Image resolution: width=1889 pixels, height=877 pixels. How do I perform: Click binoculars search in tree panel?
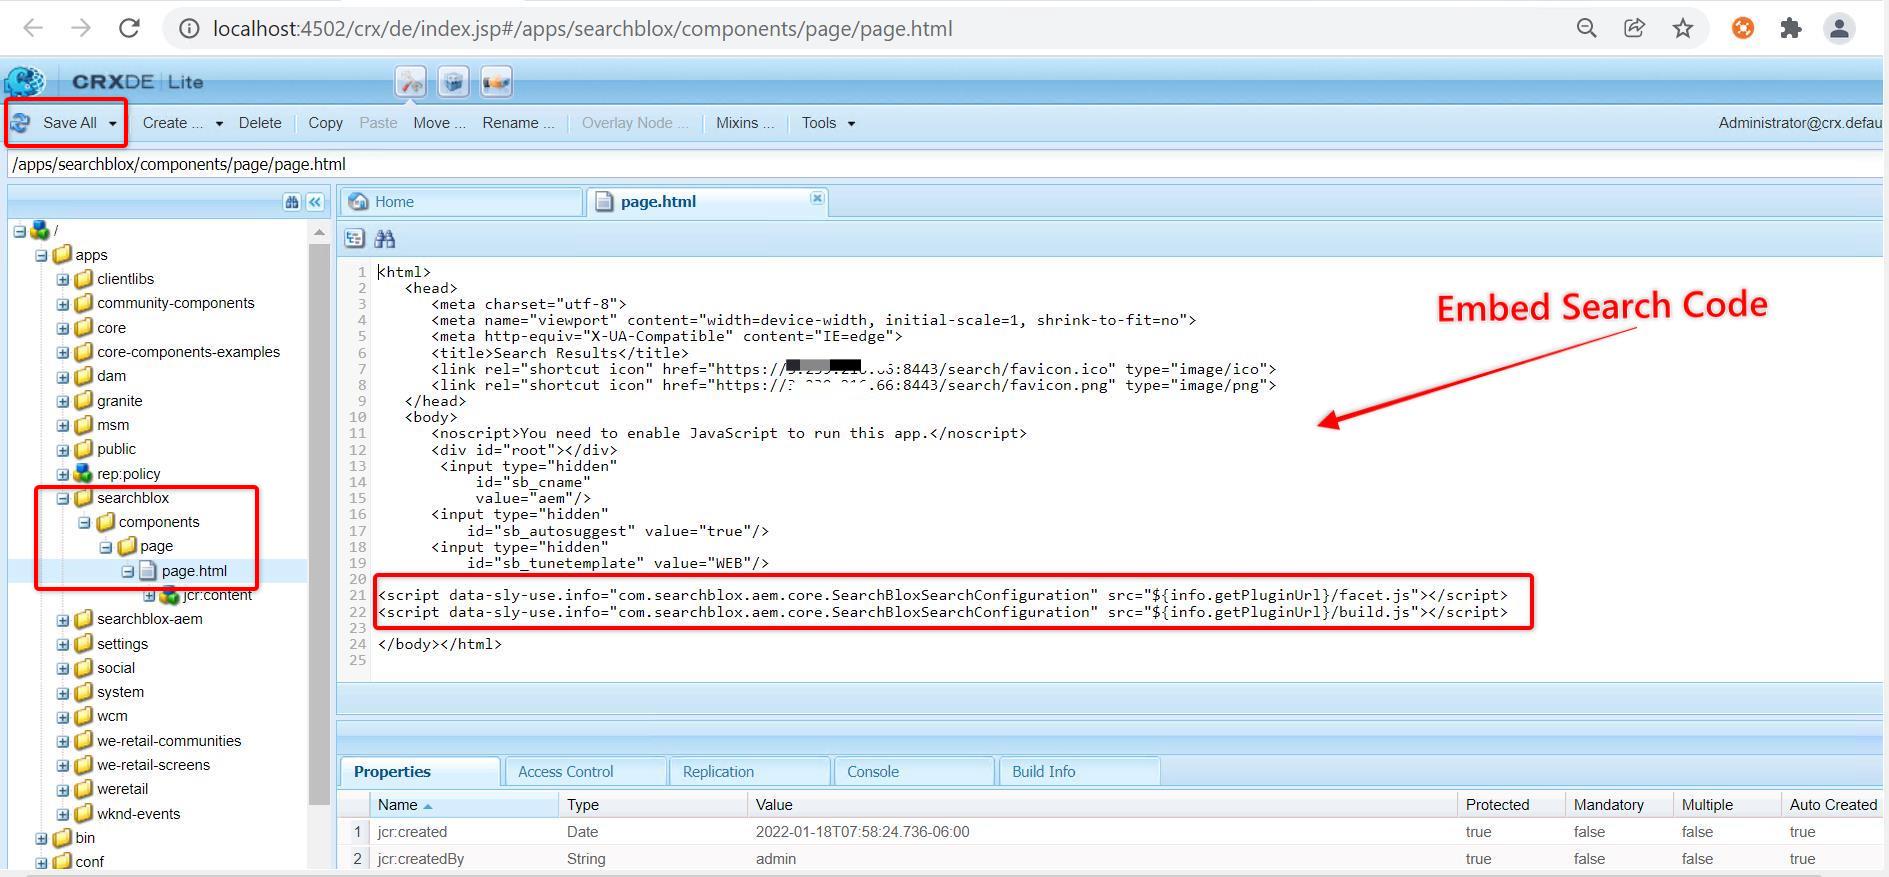pos(292,202)
